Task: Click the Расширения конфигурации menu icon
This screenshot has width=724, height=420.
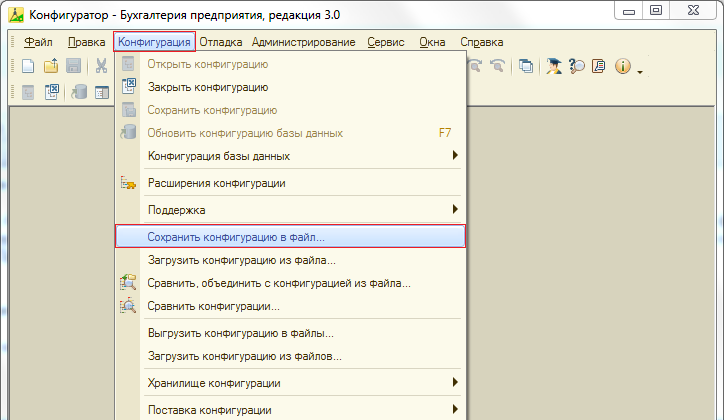Action: (x=128, y=183)
